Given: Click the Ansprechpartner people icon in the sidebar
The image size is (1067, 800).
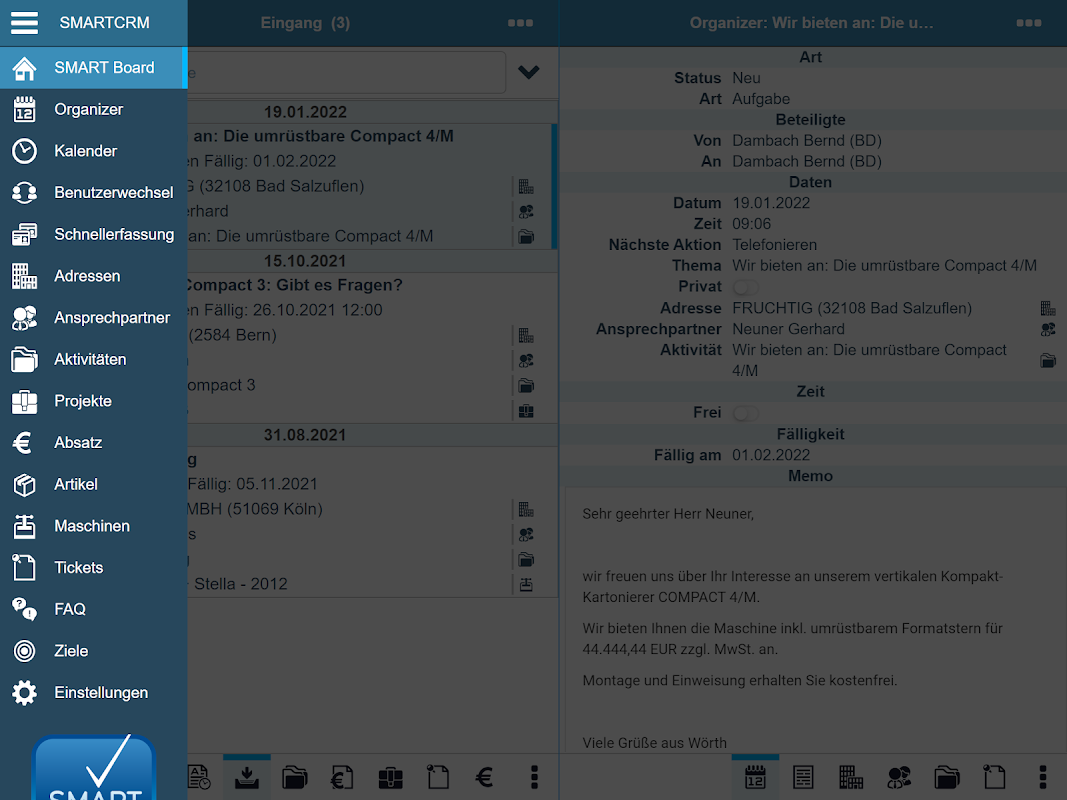Looking at the screenshot, I should [x=24, y=318].
